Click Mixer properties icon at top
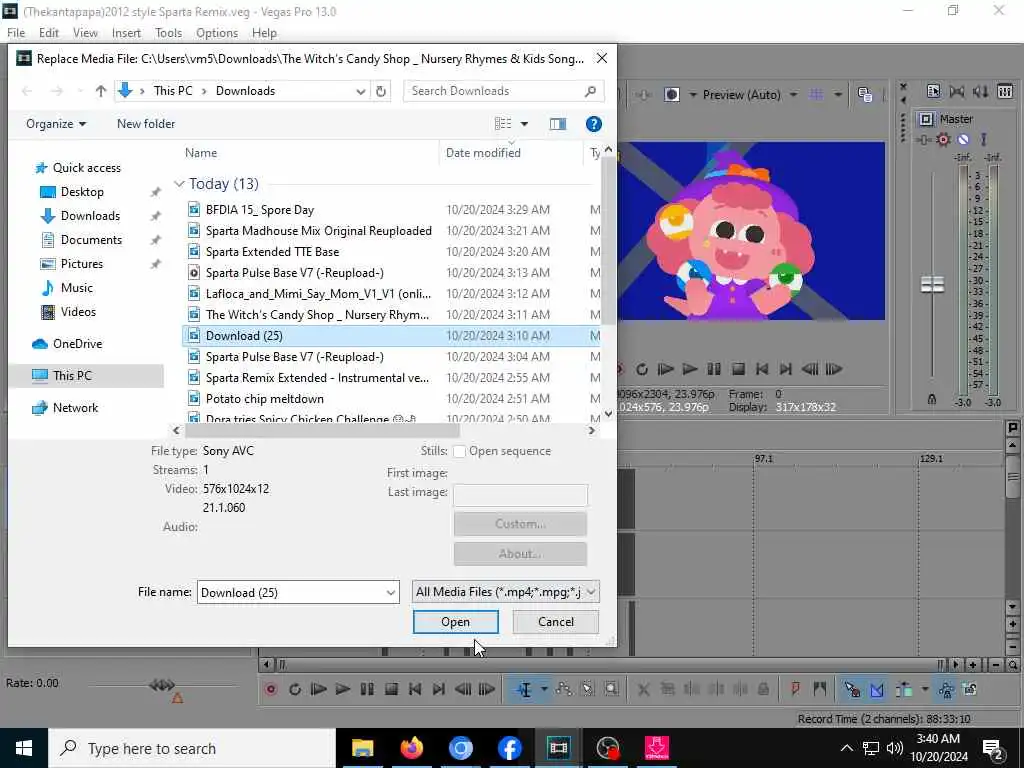This screenshot has width=1024, height=768. point(933,91)
